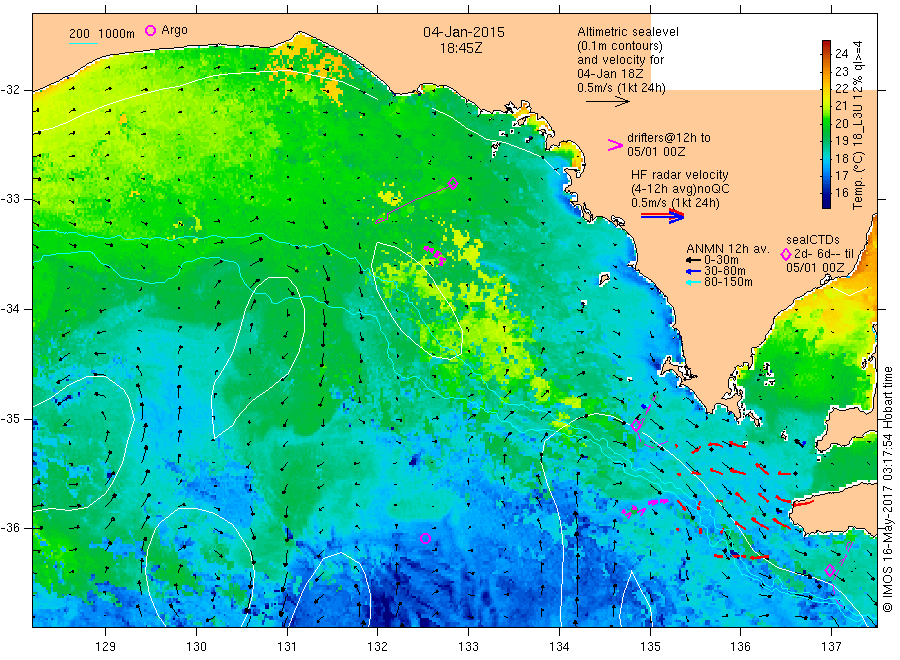
Task: Click the 'ANMN 12h av.' heading
Action: tap(728, 249)
